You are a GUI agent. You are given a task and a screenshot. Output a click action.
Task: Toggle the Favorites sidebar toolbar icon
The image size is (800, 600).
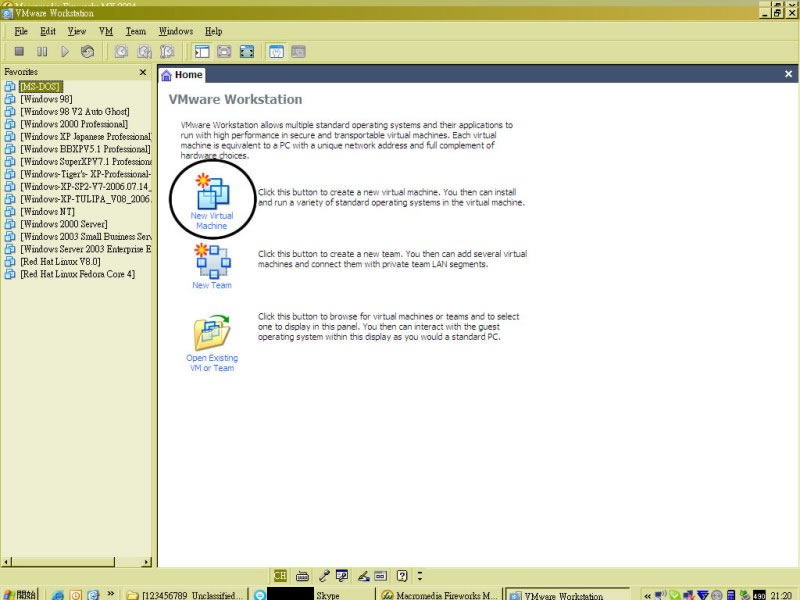202,52
